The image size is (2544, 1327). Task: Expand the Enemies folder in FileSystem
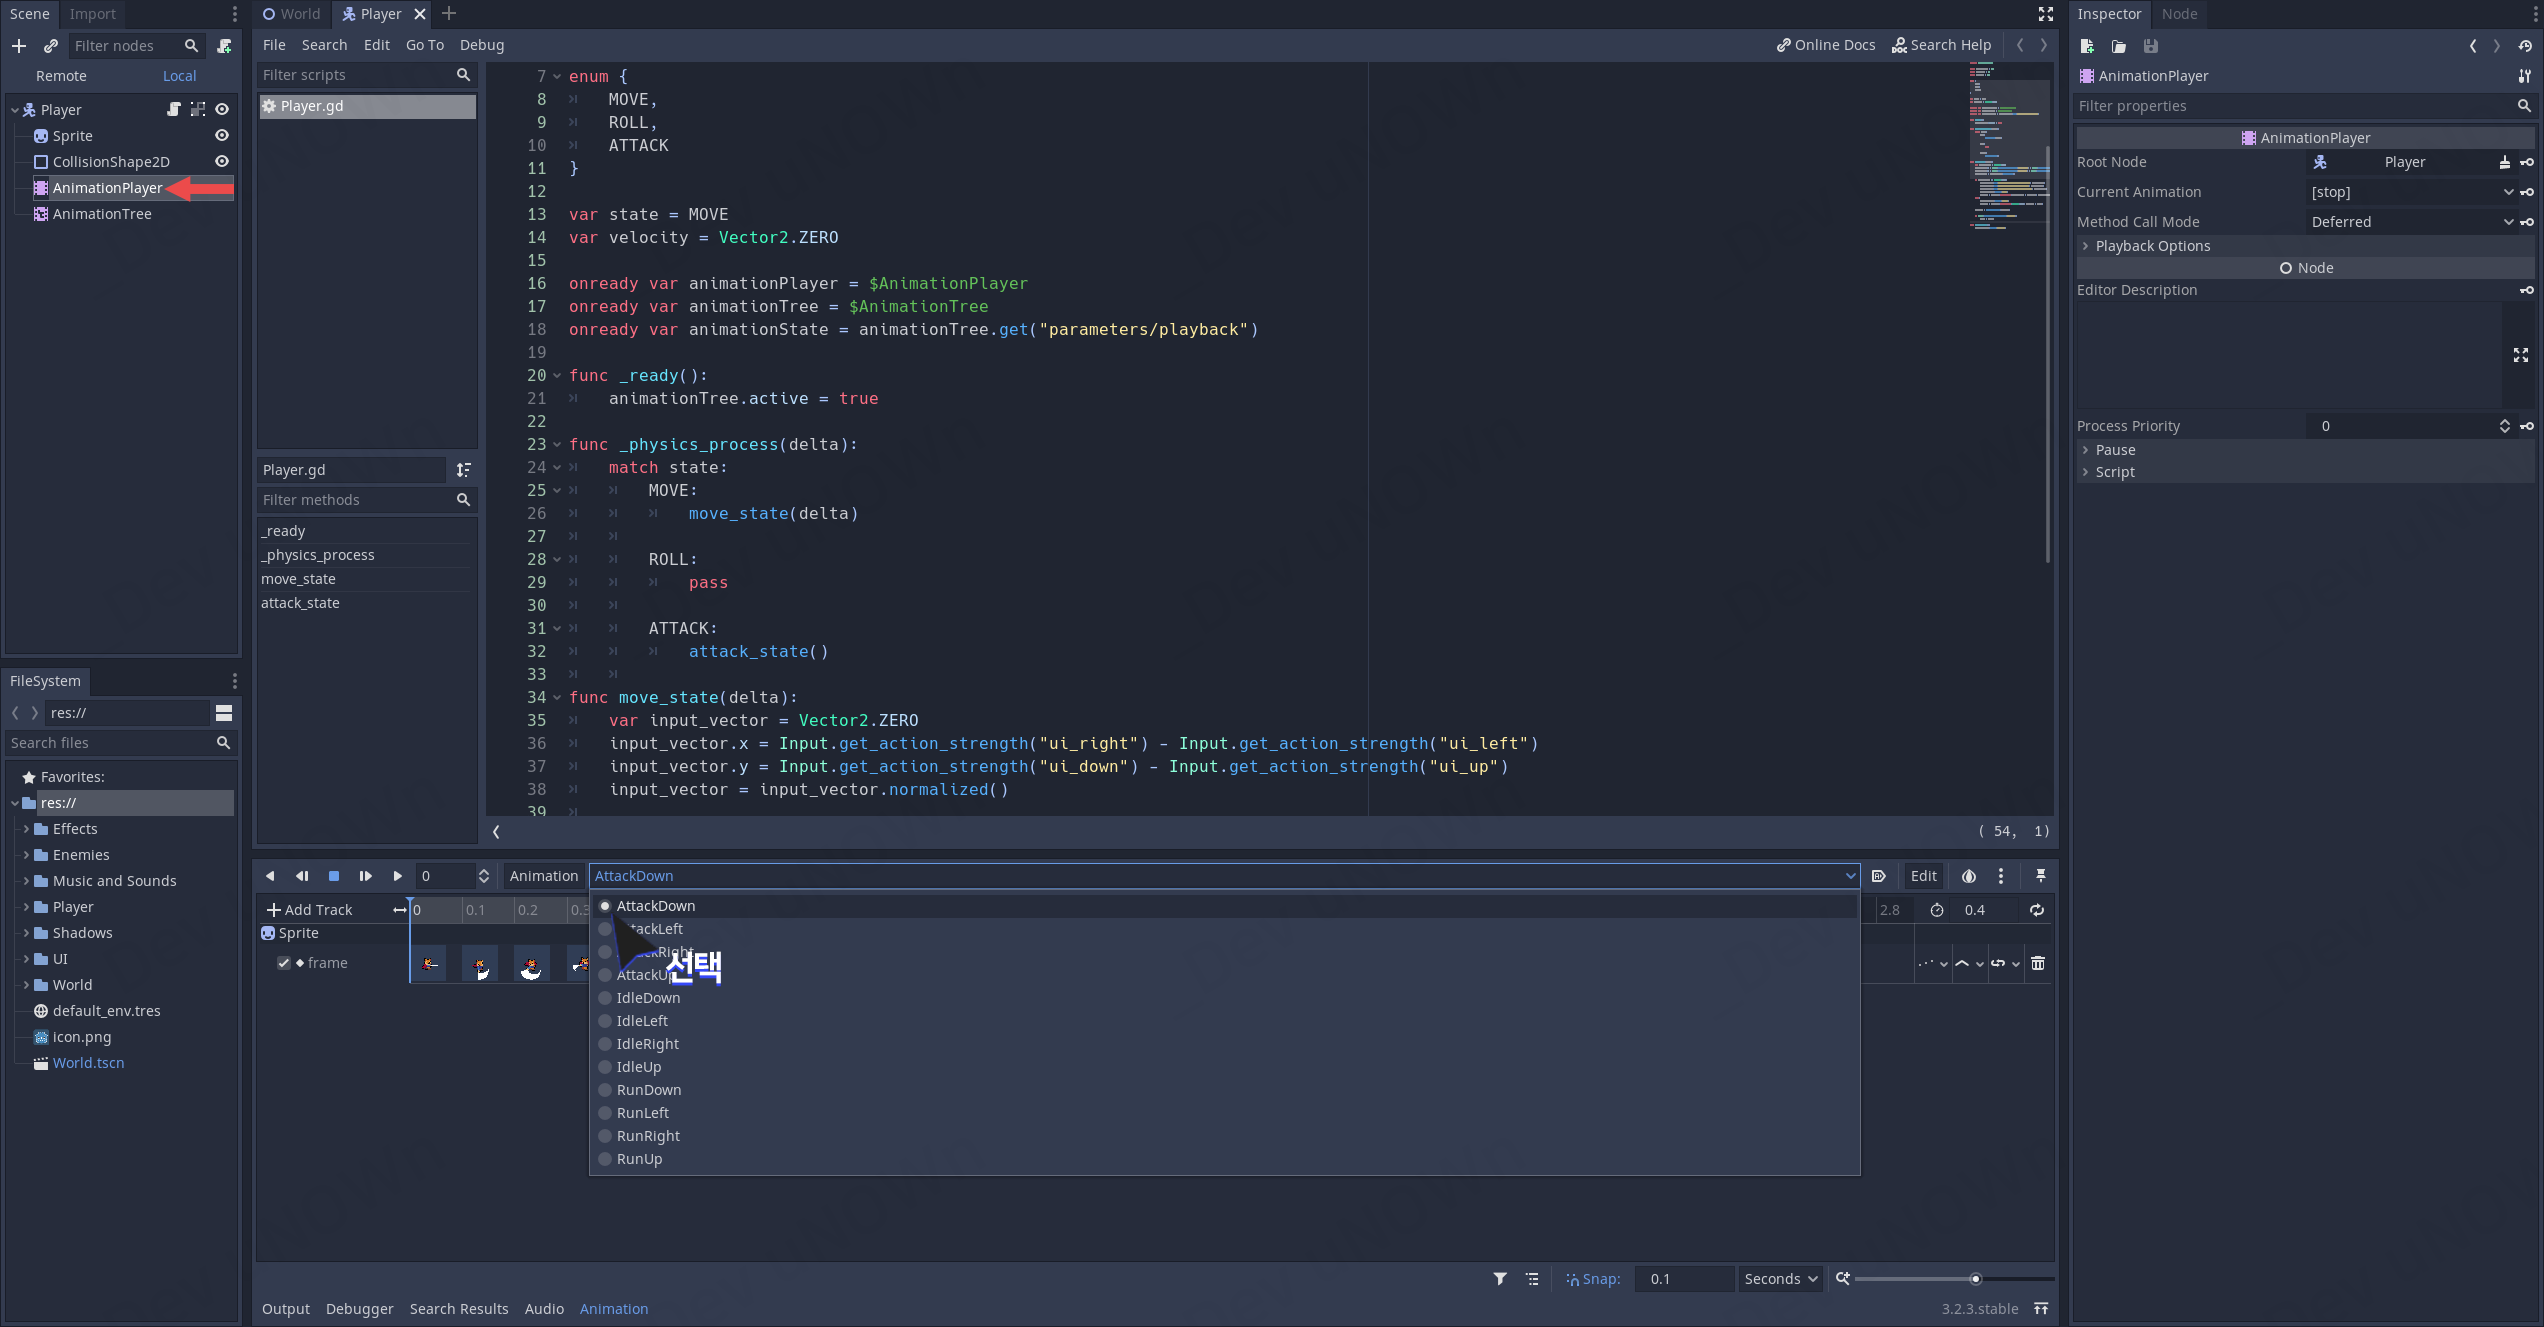(26, 855)
